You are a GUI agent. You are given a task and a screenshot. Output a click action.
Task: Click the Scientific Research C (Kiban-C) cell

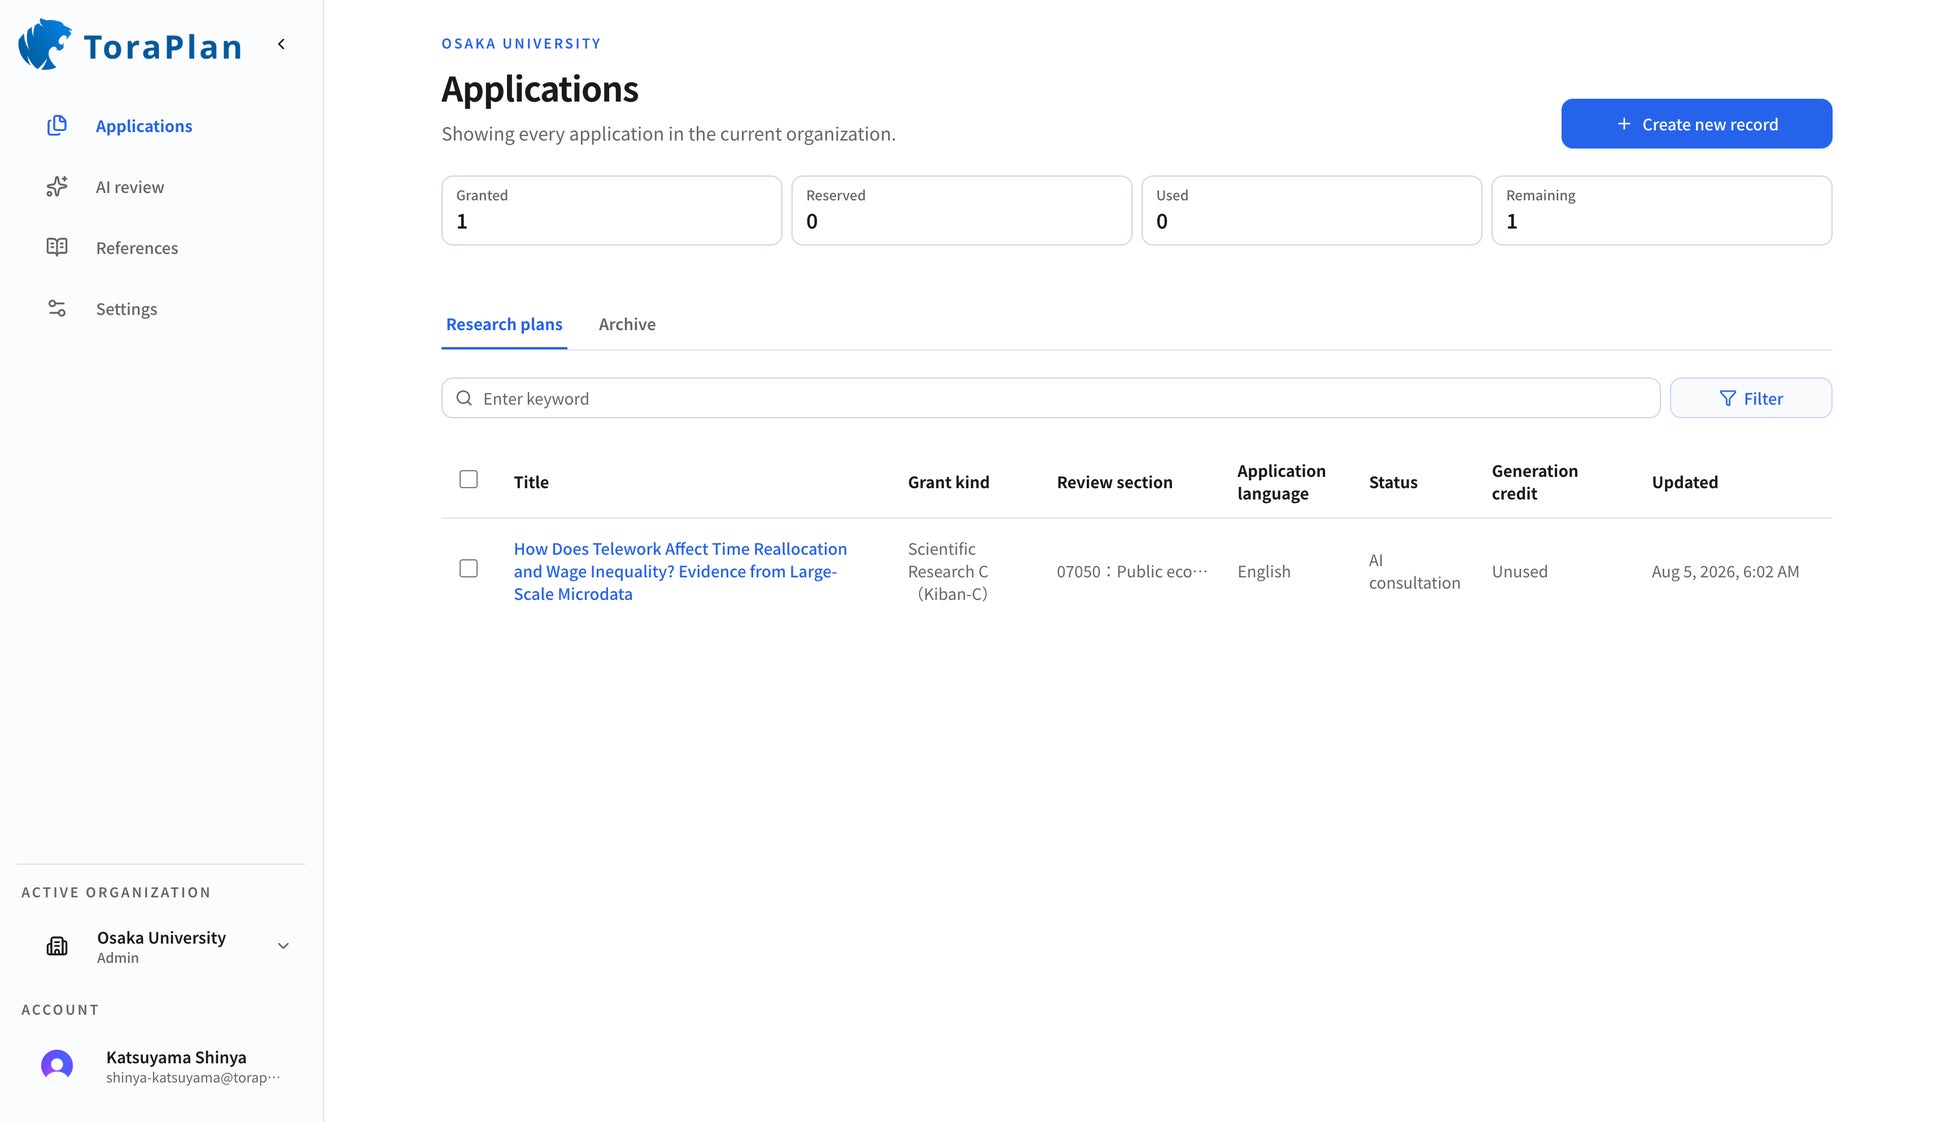click(x=948, y=571)
